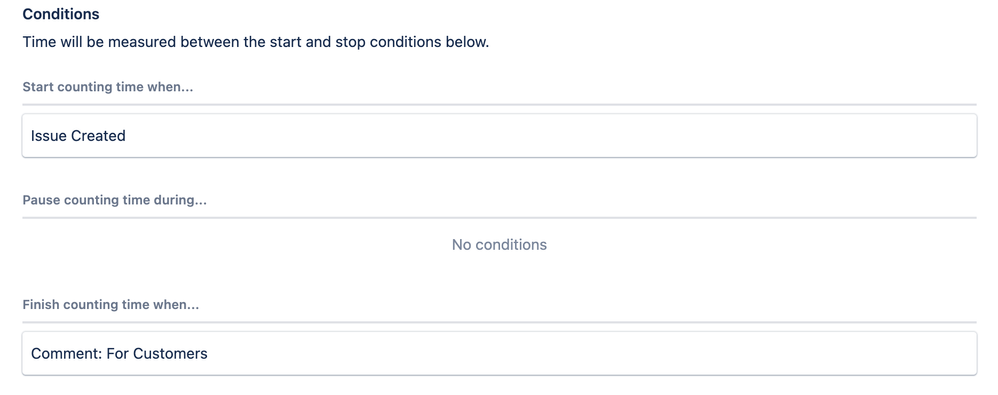
Task: Click the Pause counting time during label
Action: [115, 200]
